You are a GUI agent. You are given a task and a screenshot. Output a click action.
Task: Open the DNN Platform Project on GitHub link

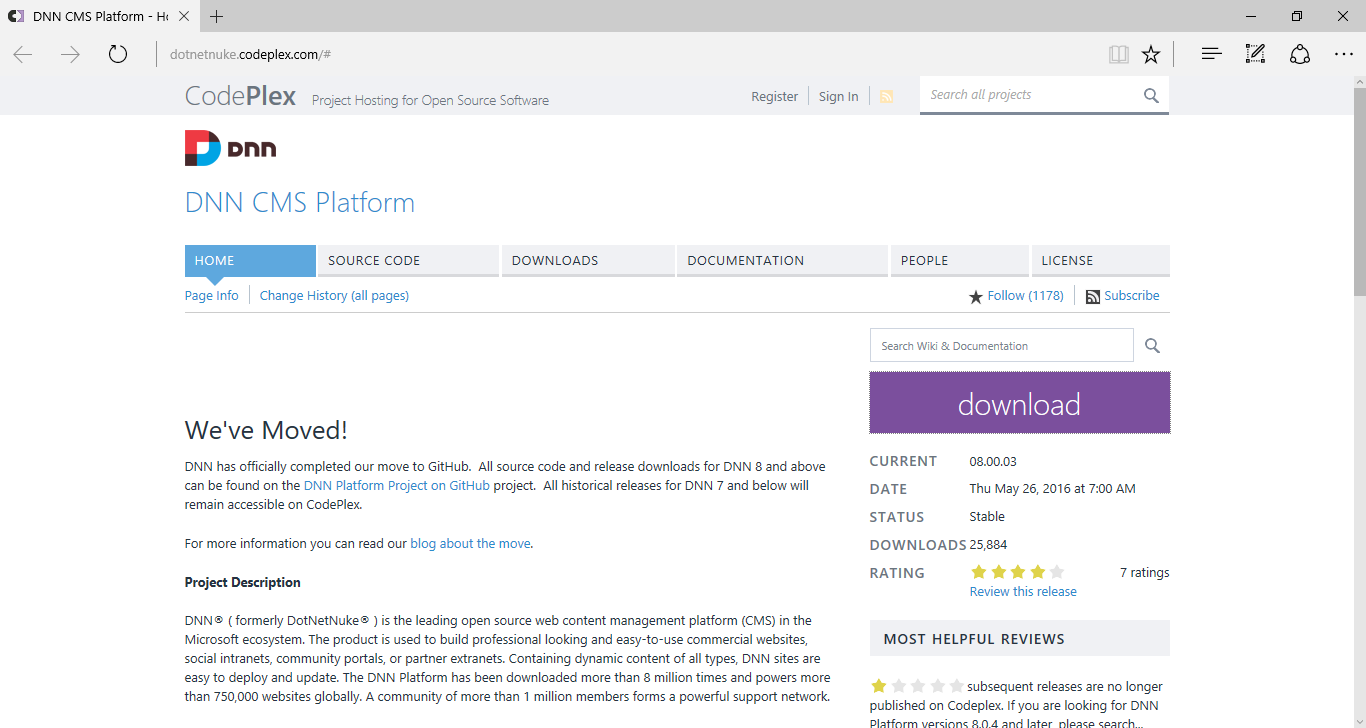tap(396, 486)
